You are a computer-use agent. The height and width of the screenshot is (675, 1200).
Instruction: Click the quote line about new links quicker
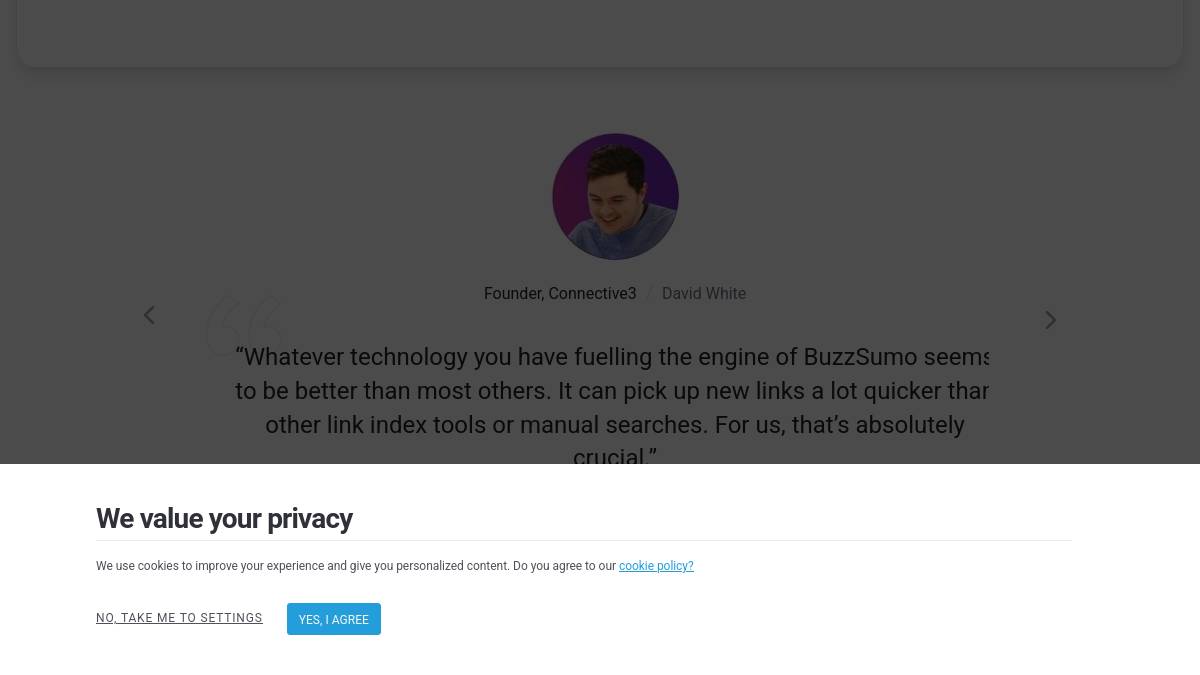click(x=612, y=391)
